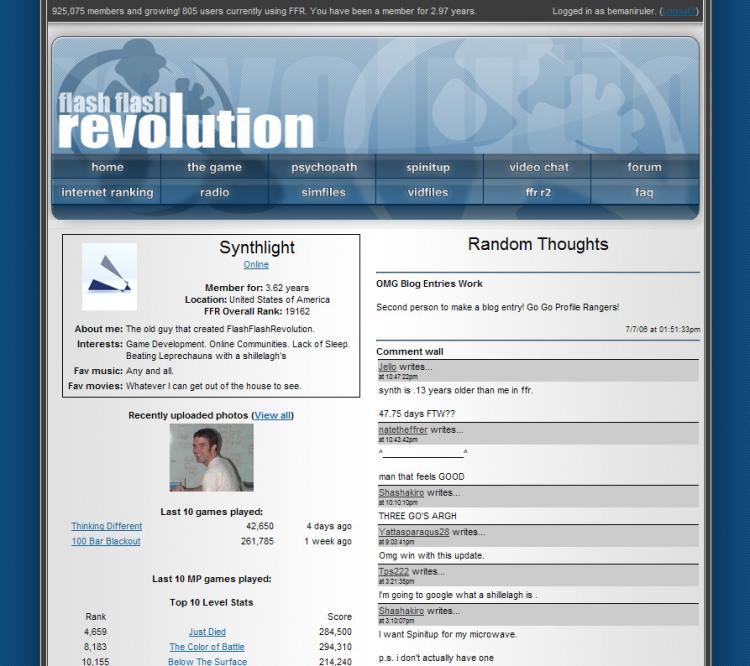The height and width of the screenshot is (666, 750).
Task: Open Just Died level link
Action: pos(207,632)
